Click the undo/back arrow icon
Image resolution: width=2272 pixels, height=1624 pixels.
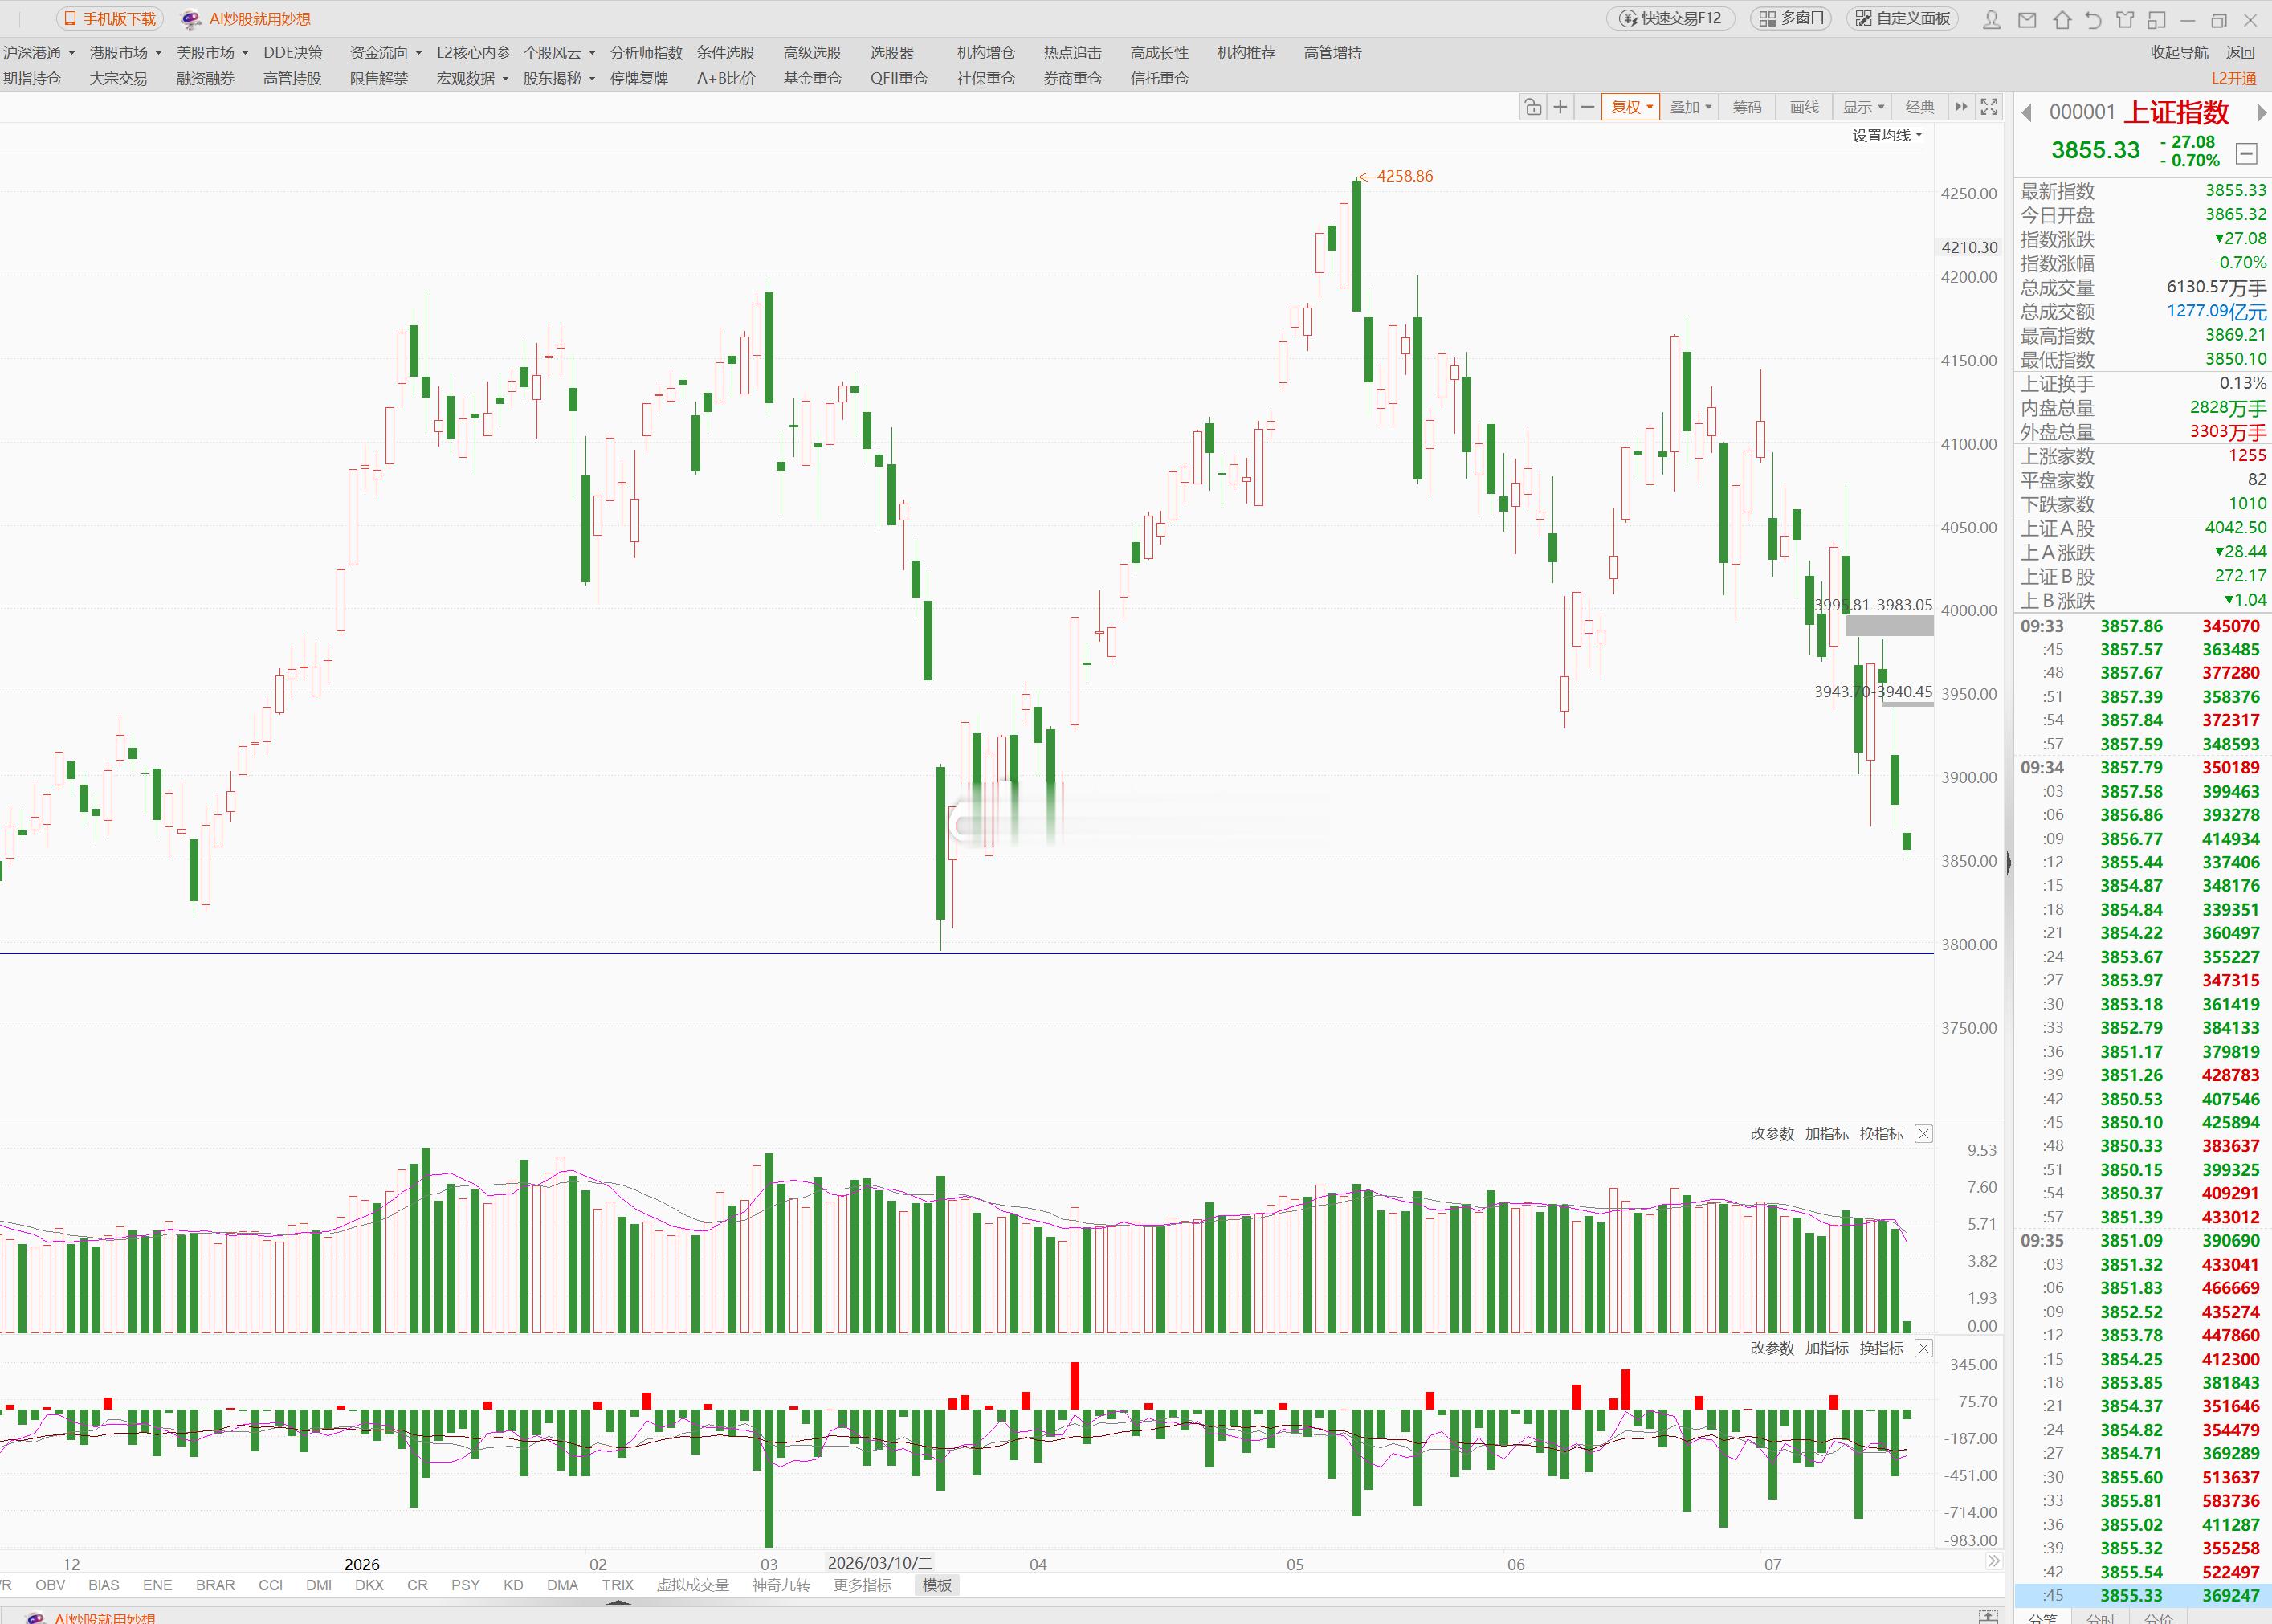pos(2093,19)
